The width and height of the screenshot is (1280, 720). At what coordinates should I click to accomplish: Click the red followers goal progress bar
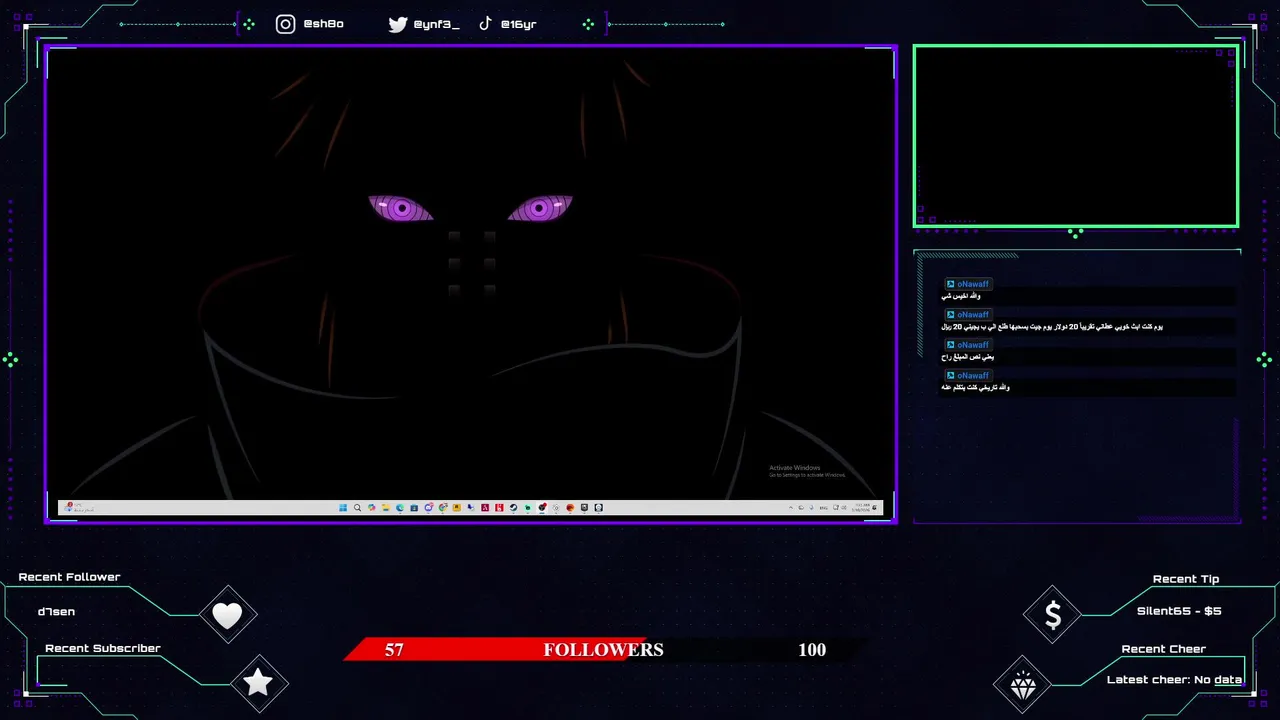click(x=497, y=650)
